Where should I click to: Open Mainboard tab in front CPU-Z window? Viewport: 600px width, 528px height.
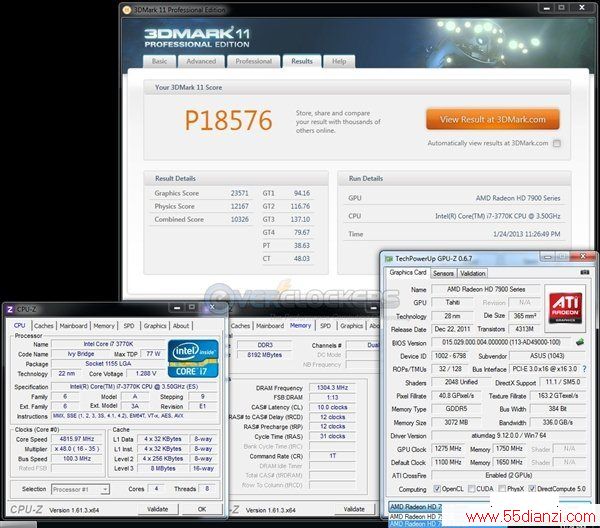73,326
